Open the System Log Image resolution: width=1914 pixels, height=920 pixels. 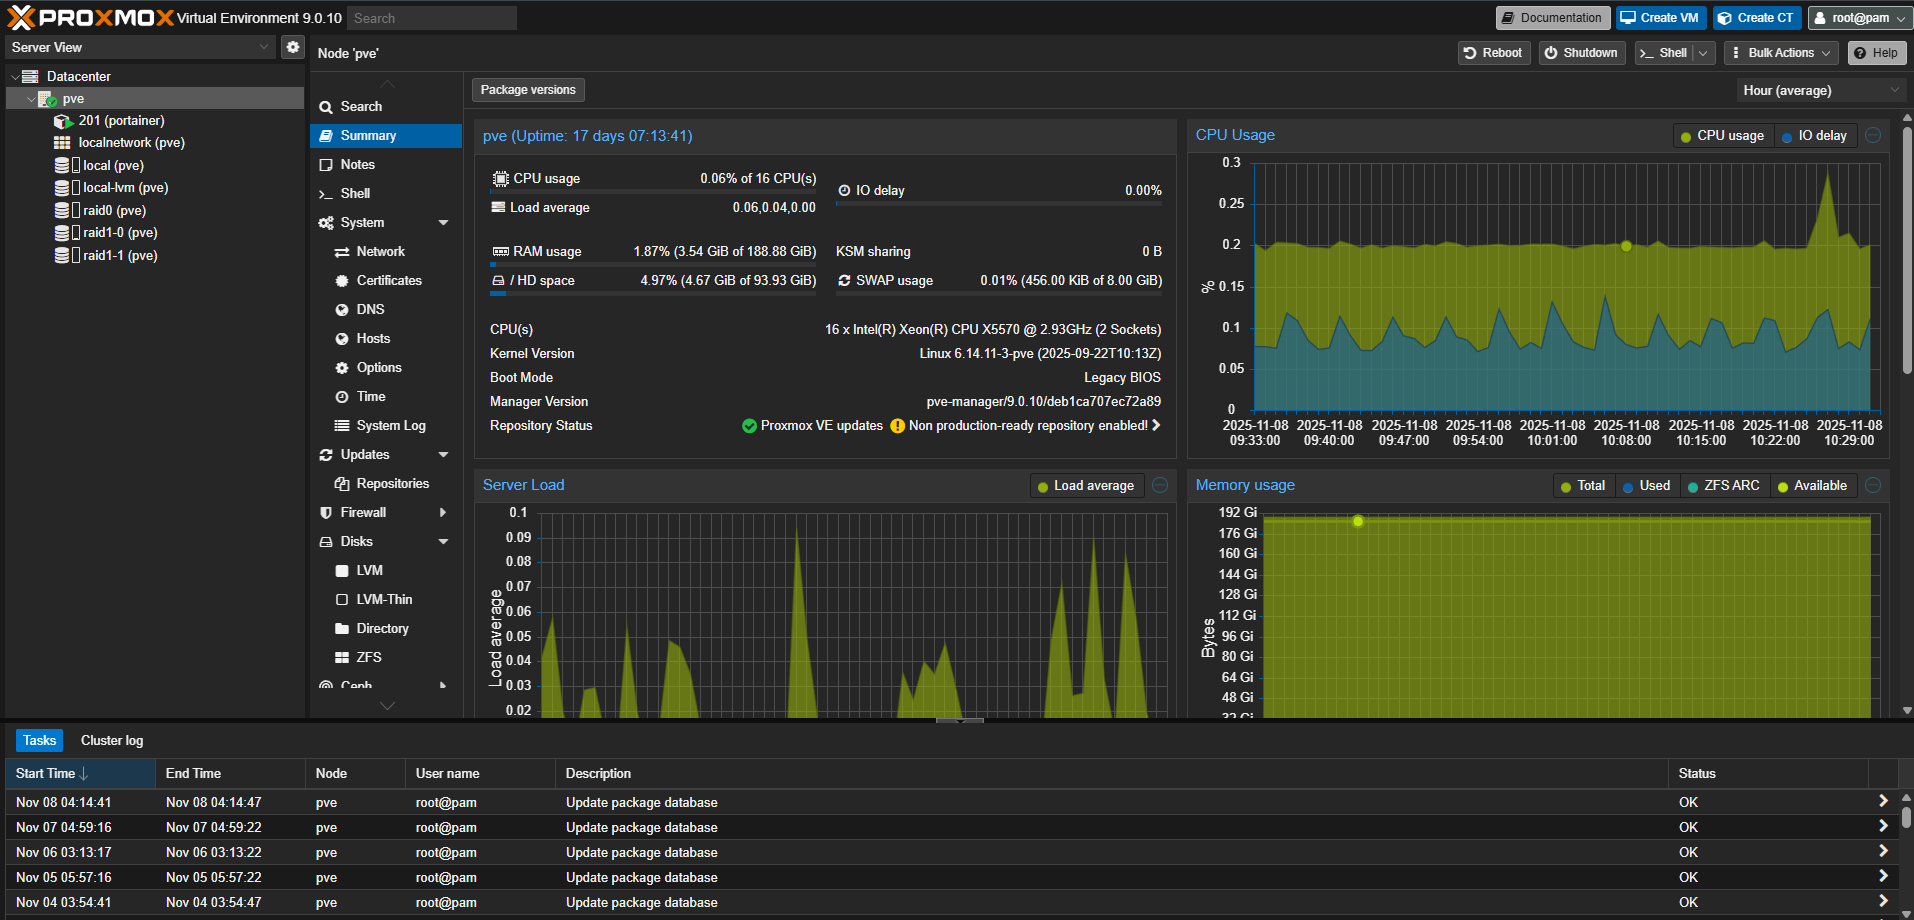389,425
